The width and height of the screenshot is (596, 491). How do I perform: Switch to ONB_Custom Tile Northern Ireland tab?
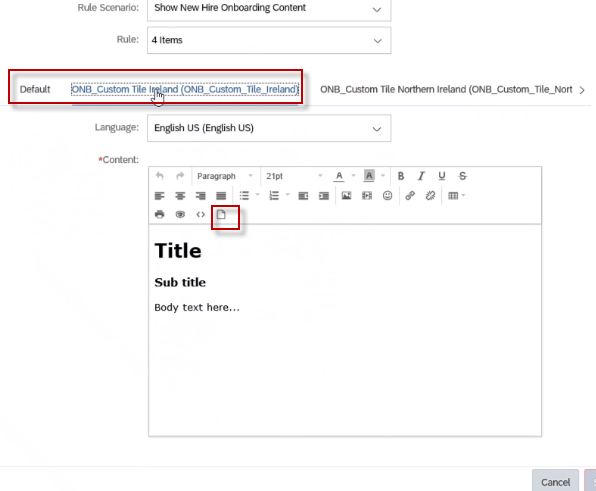pyautogui.click(x=446, y=90)
